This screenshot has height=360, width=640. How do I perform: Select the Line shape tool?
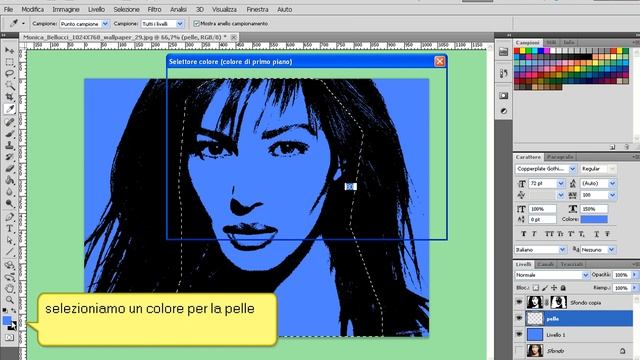(x=9, y=252)
